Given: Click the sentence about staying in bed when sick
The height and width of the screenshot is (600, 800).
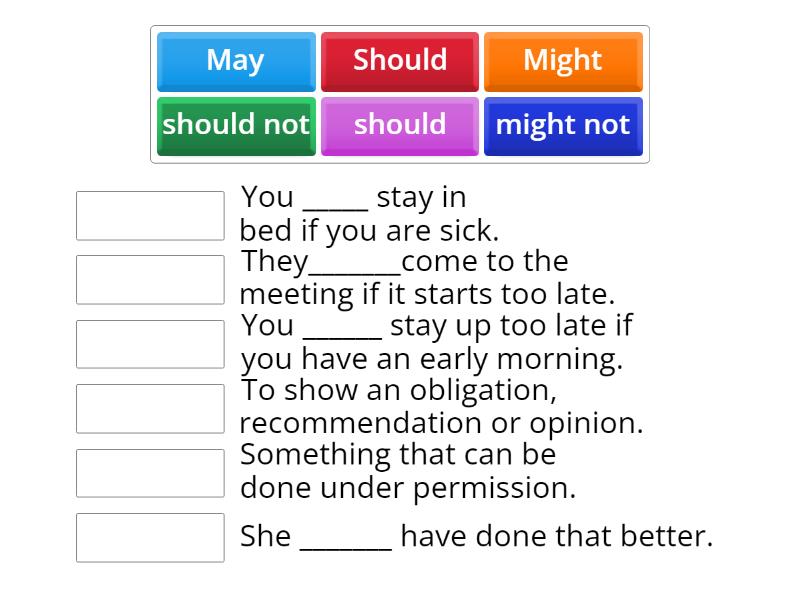Looking at the screenshot, I should click(x=400, y=213).
